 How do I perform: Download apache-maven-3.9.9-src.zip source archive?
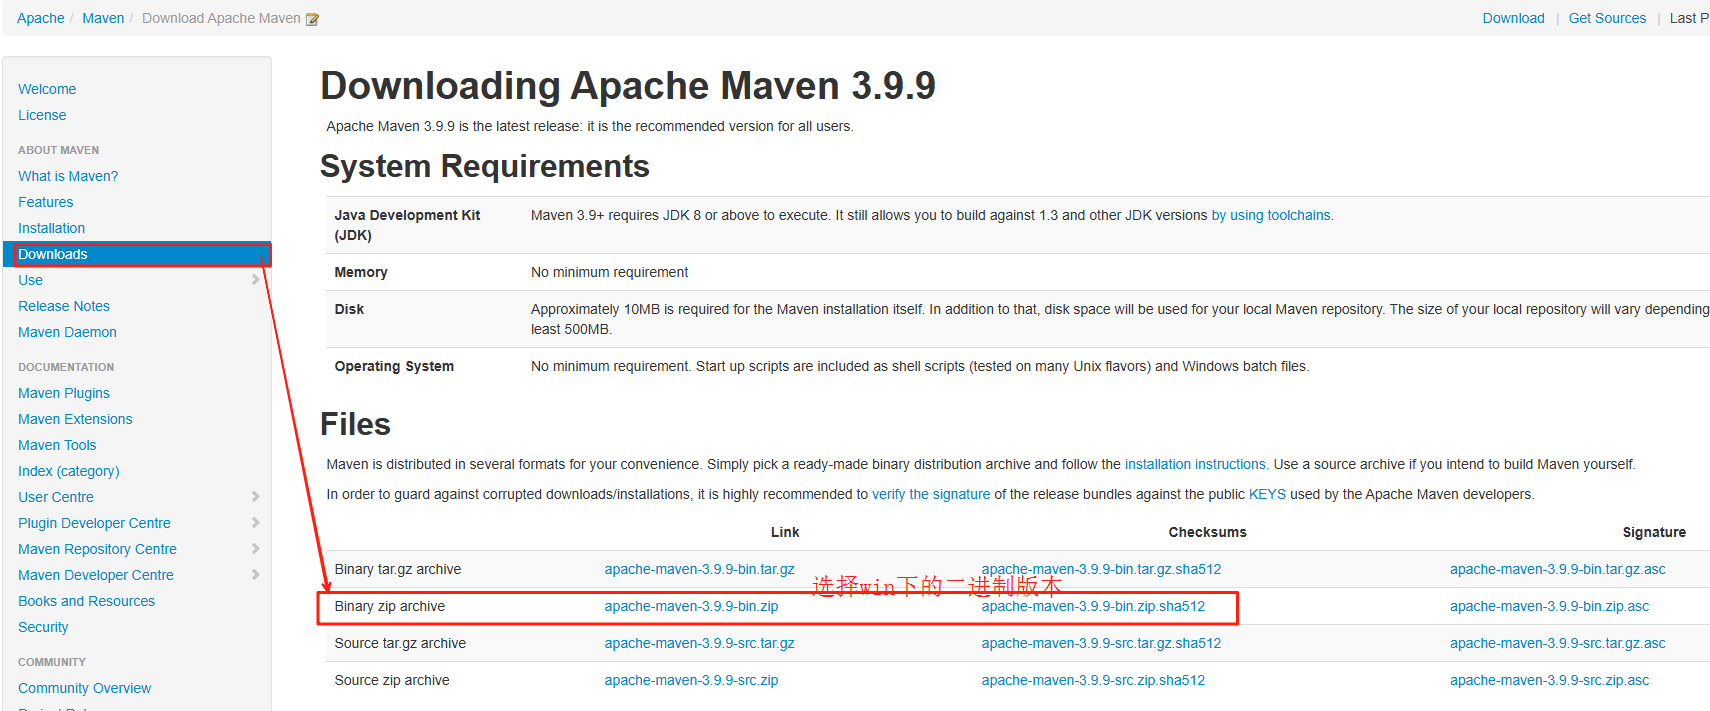click(x=691, y=680)
